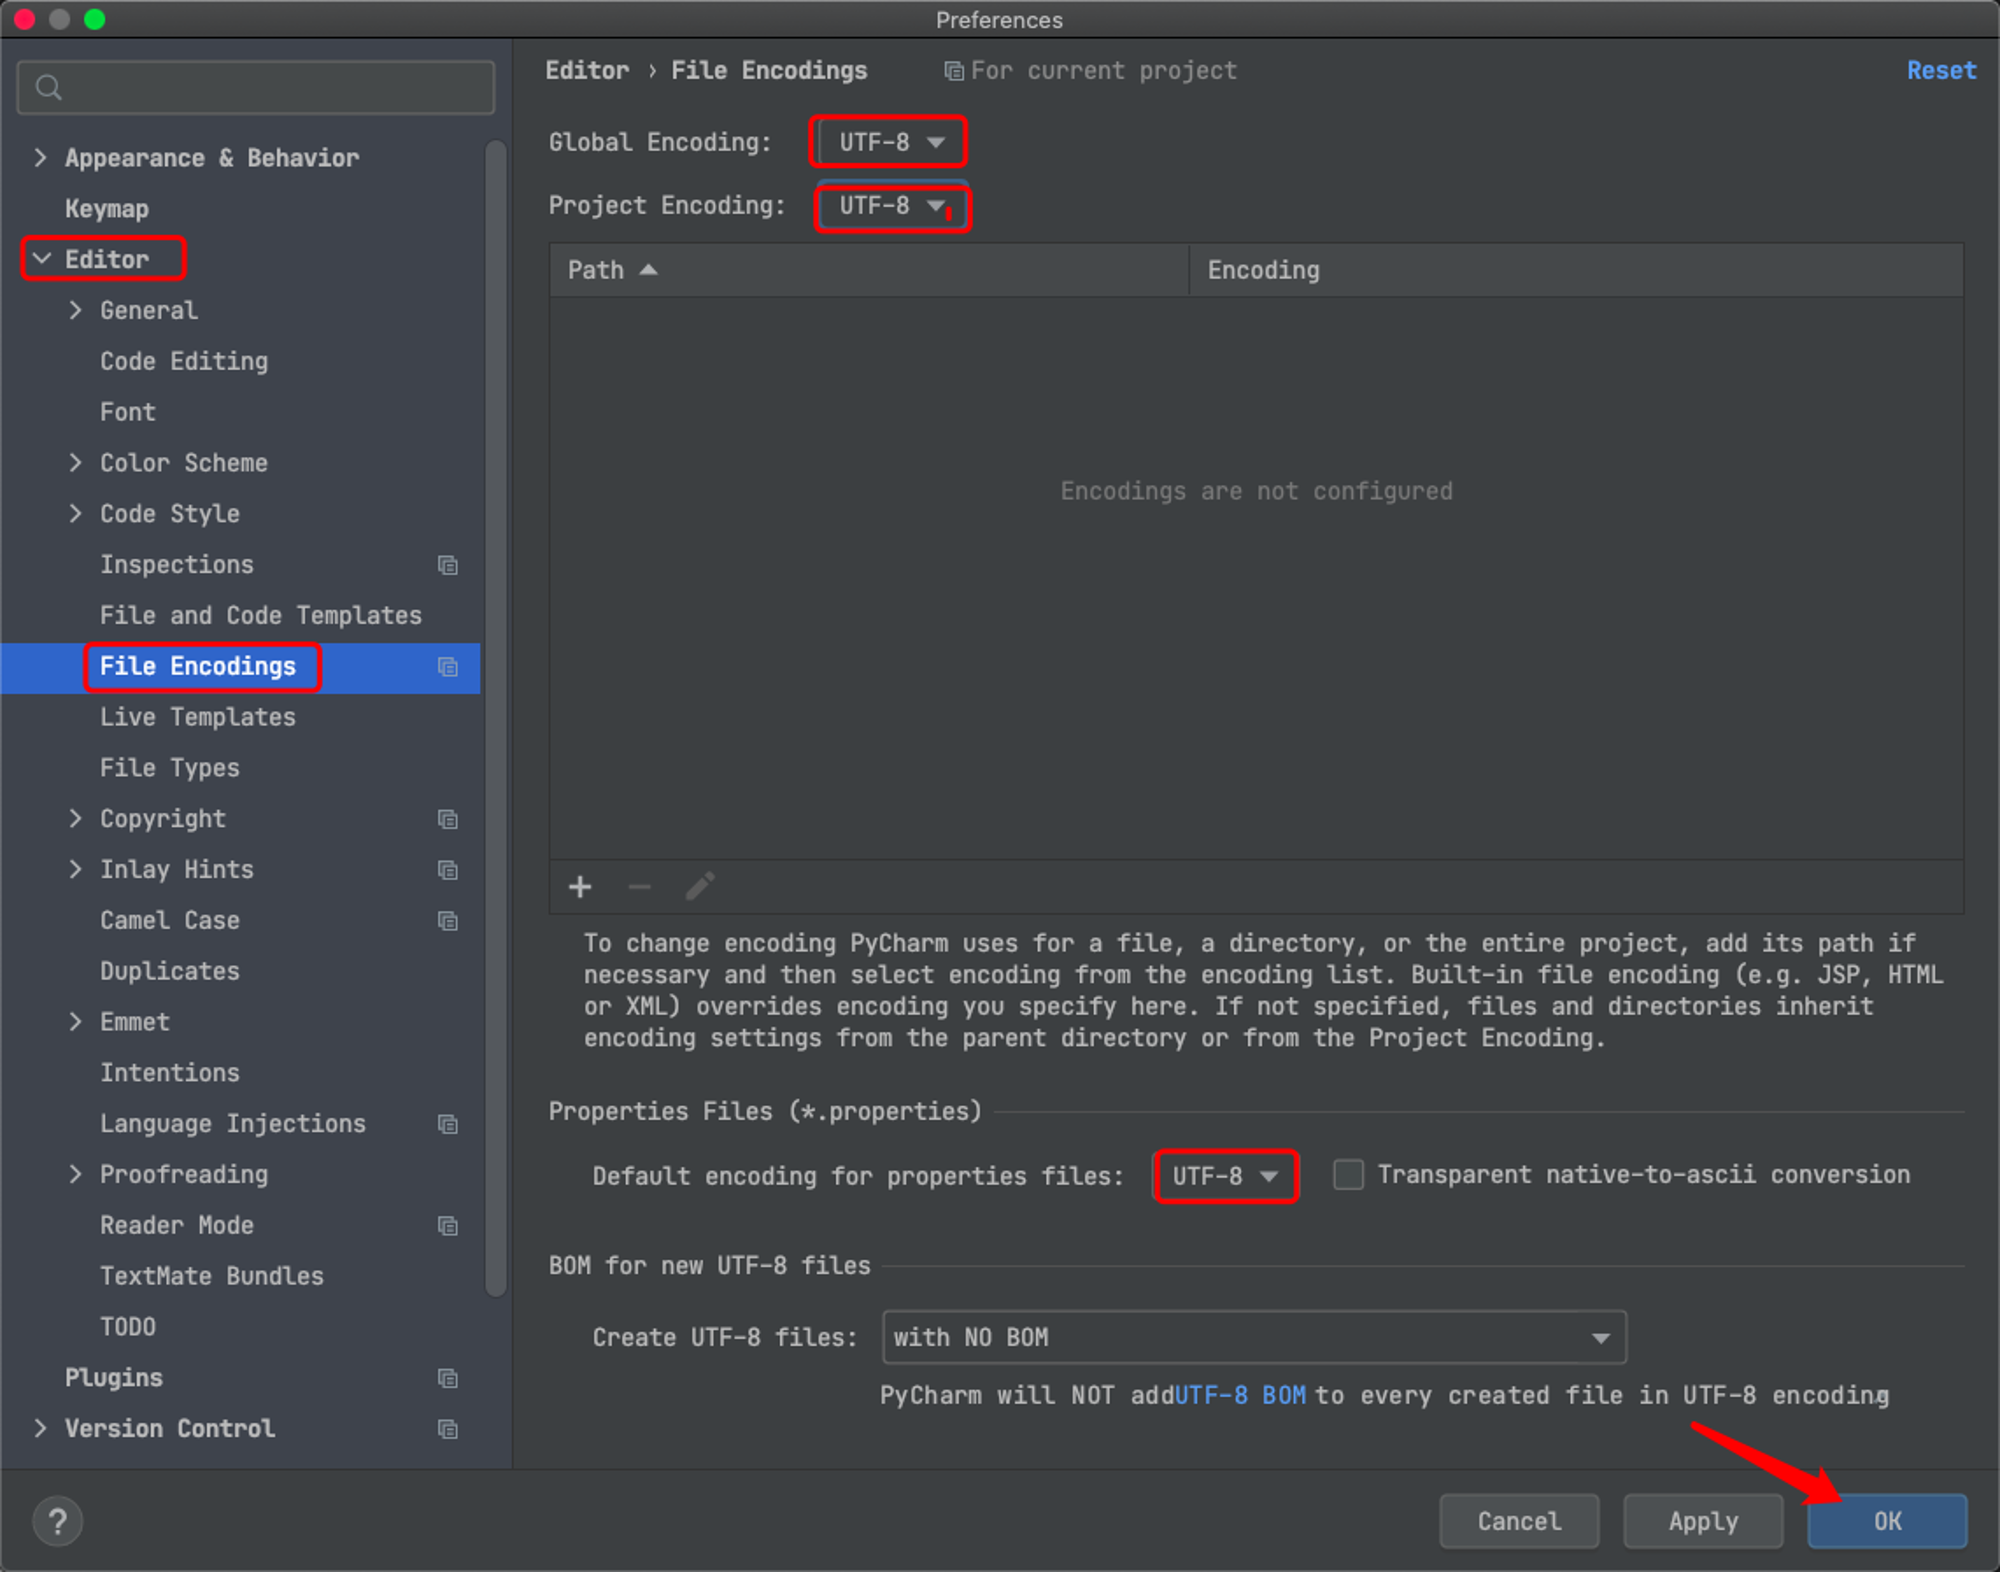The height and width of the screenshot is (1572, 2000).
Task: Expand Appearance & Behavior section
Action: [40, 157]
